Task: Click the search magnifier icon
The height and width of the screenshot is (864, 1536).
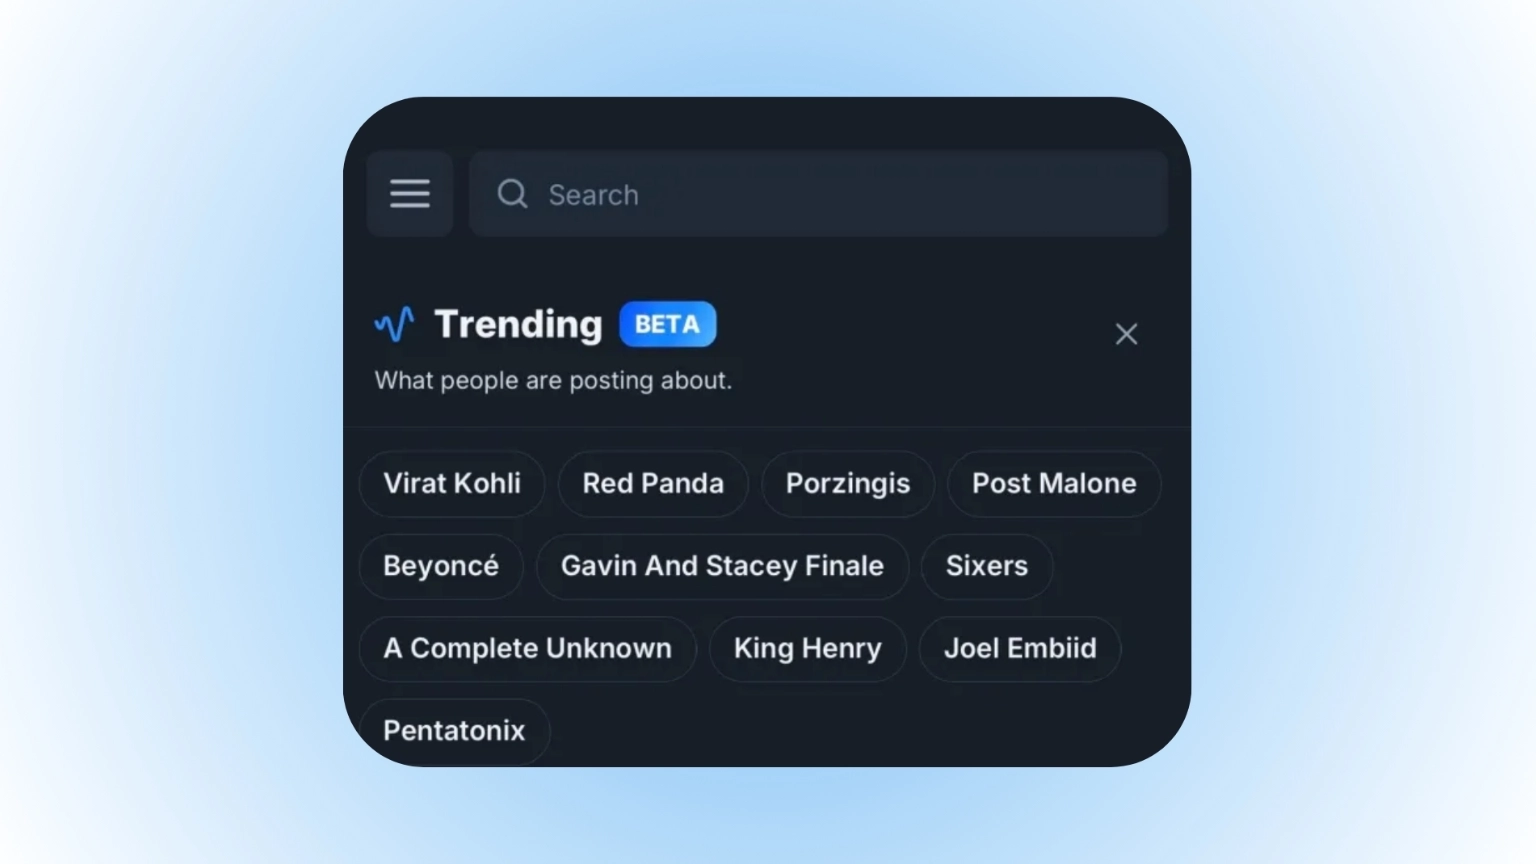Action: tap(512, 194)
